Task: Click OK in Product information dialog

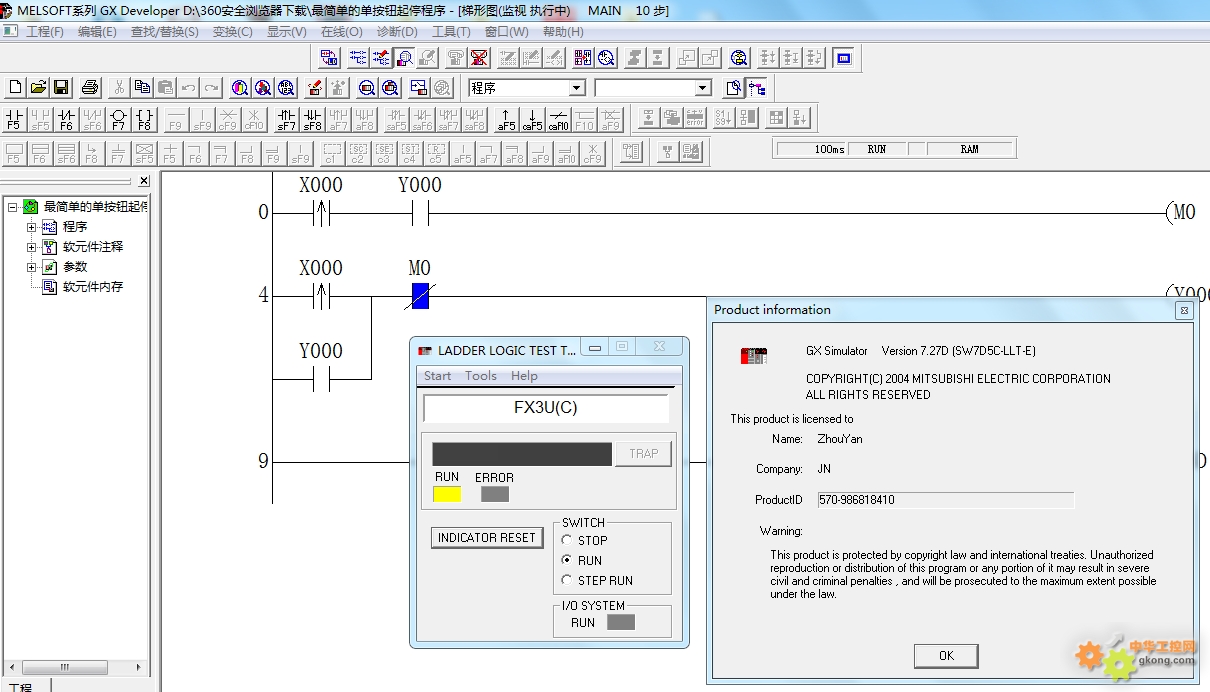Action: 946,656
